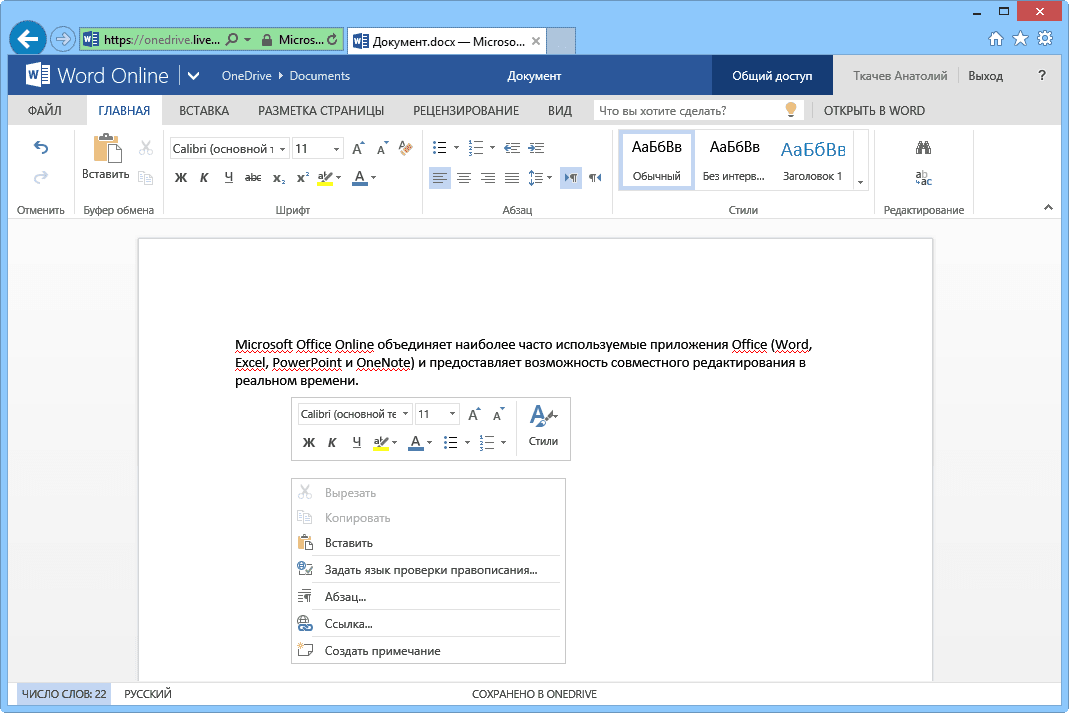Click the ЧИСЛО СЛОВ: 22 status indicator
Image resolution: width=1069 pixels, height=713 pixels.
[64, 694]
